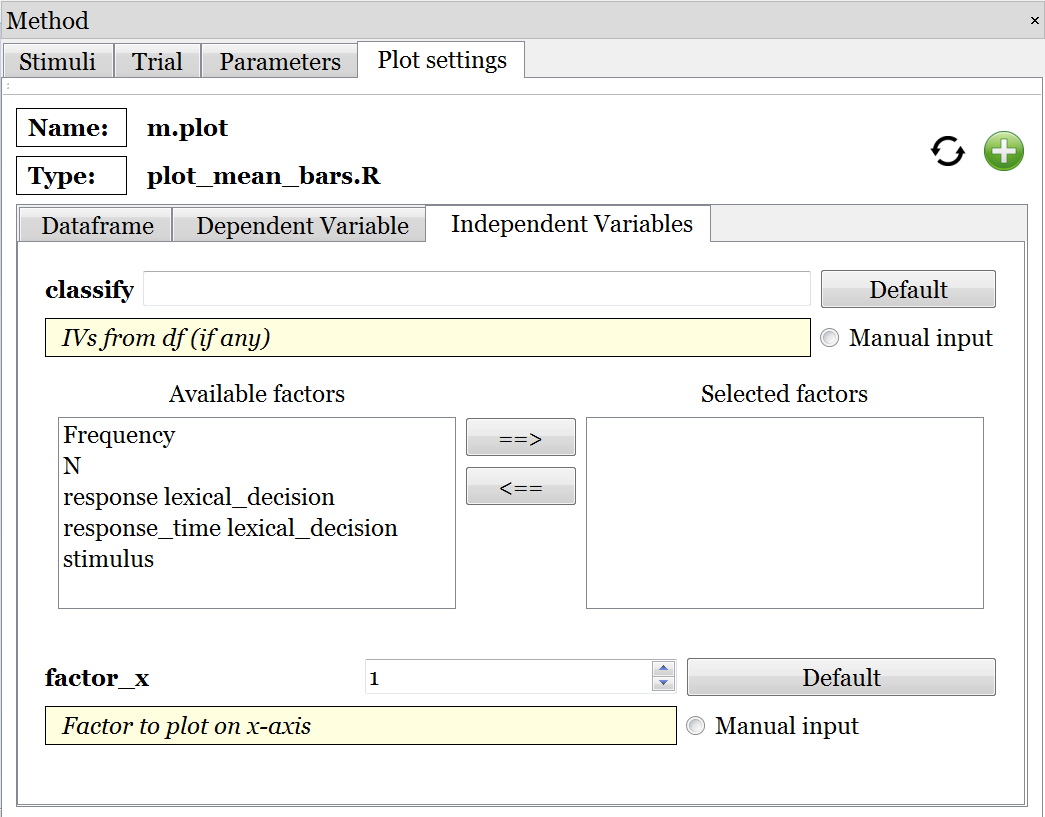Enable Manual input for factor_x

(696, 727)
